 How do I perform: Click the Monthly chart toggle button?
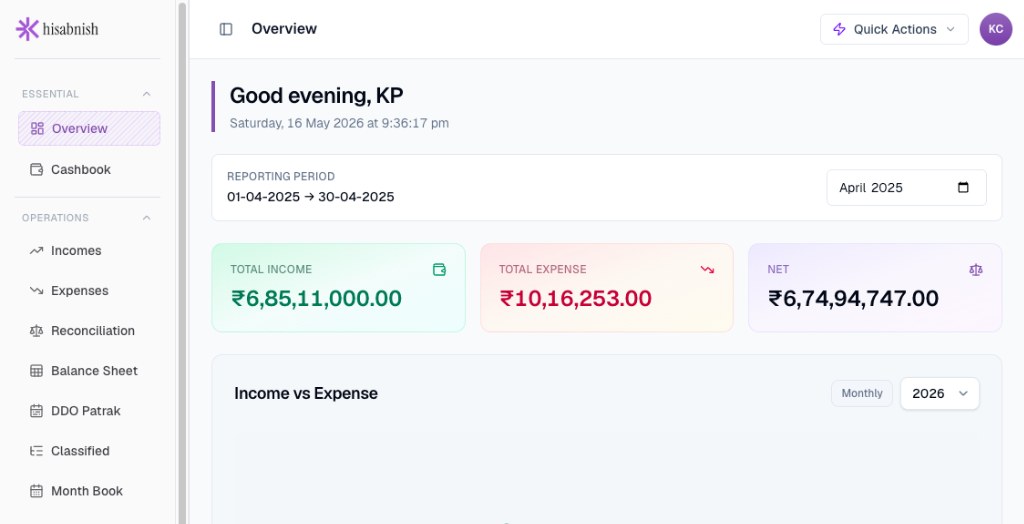[x=861, y=393]
